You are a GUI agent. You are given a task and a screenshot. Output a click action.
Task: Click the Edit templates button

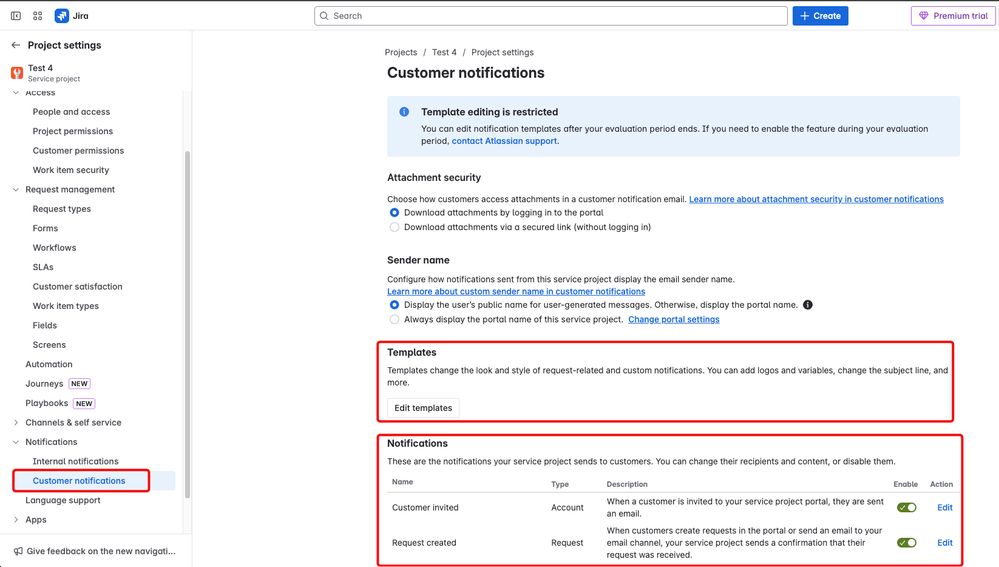pos(423,408)
